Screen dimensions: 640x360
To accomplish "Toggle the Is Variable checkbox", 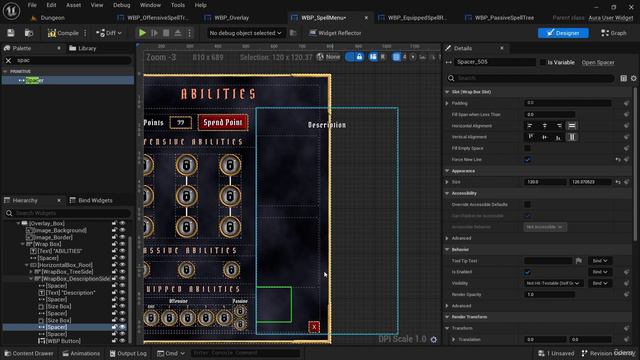I will [x=543, y=62].
